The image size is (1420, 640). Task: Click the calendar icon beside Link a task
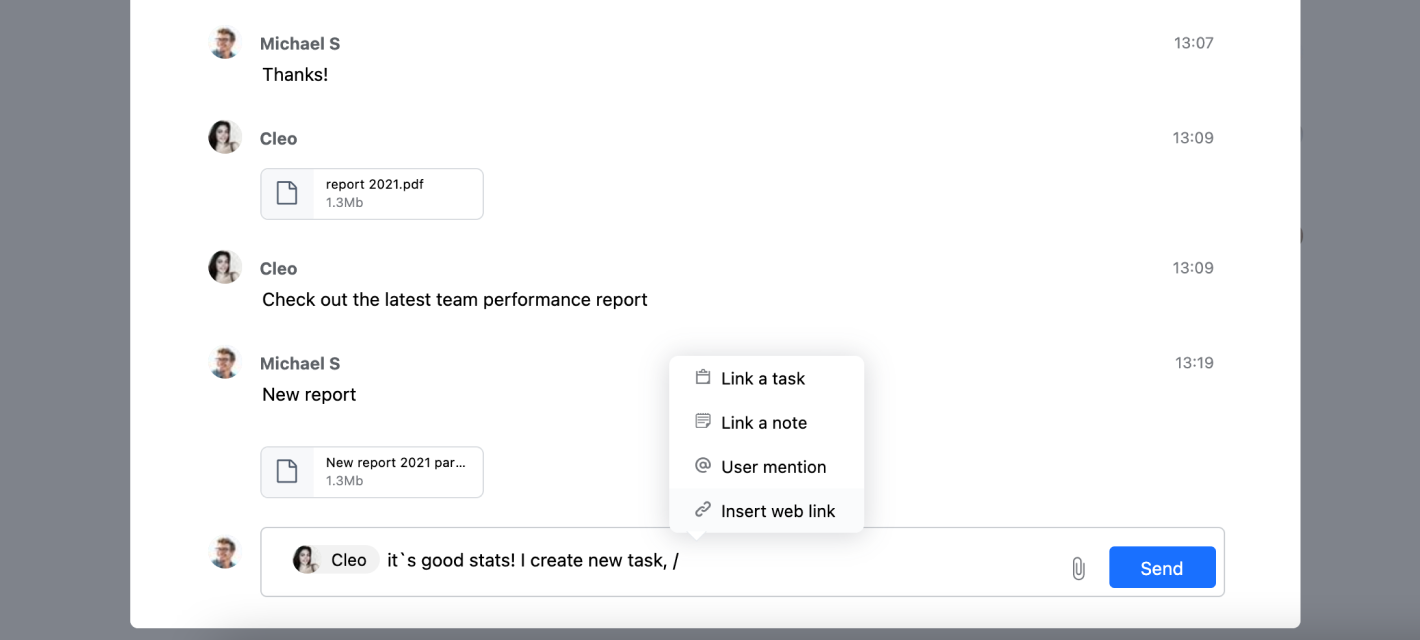(703, 378)
